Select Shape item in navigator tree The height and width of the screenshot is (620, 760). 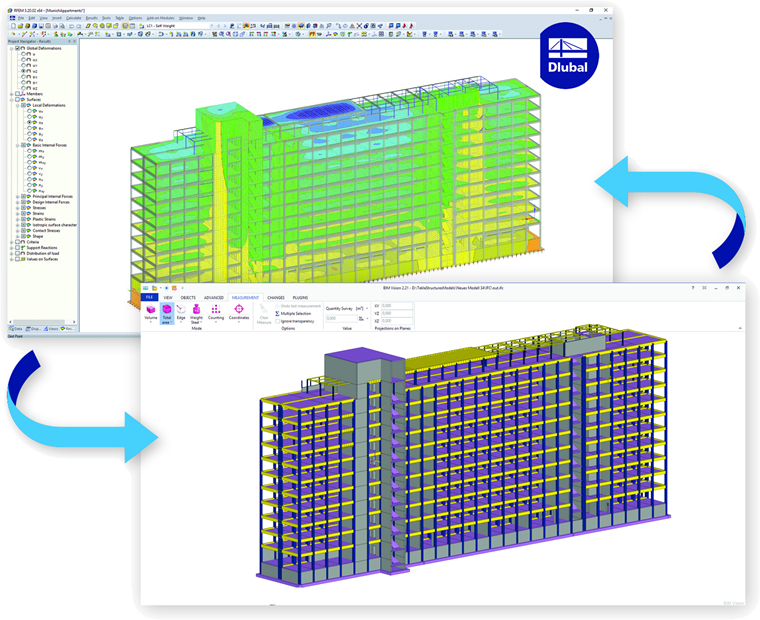pos(38,237)
